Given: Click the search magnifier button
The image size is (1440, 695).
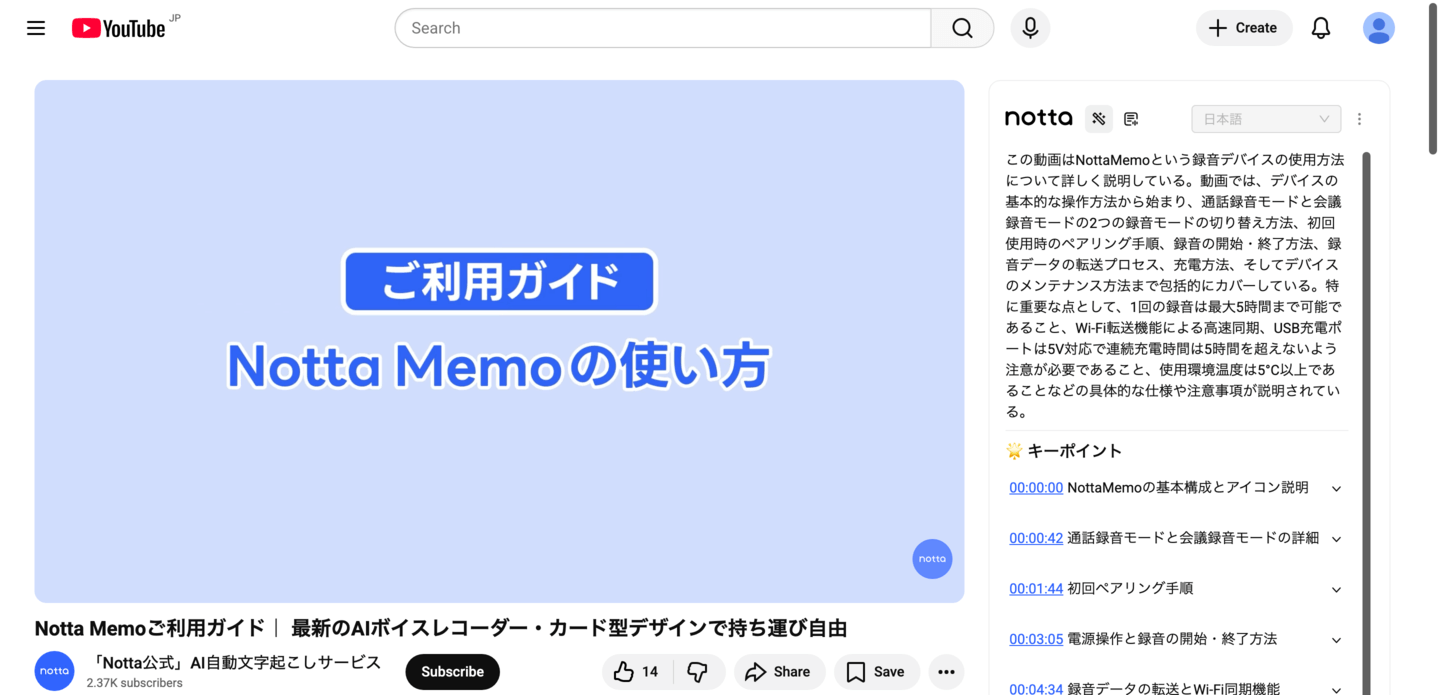Looking at the screenshot, I should [962, 28].
